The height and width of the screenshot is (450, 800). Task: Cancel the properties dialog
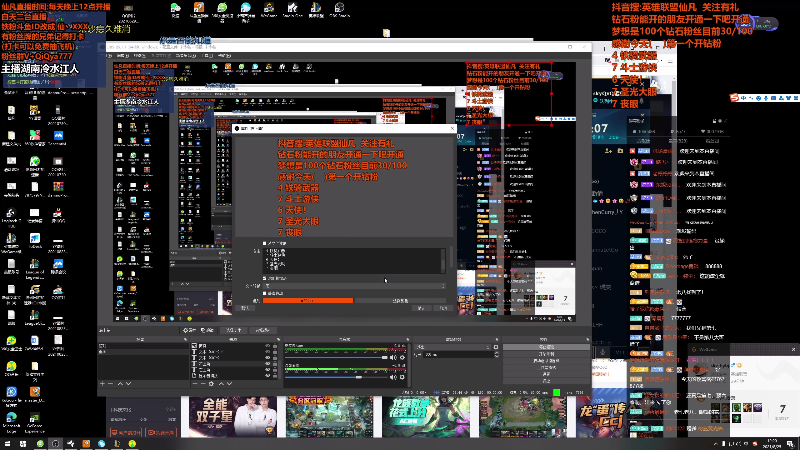pos(443,308)
